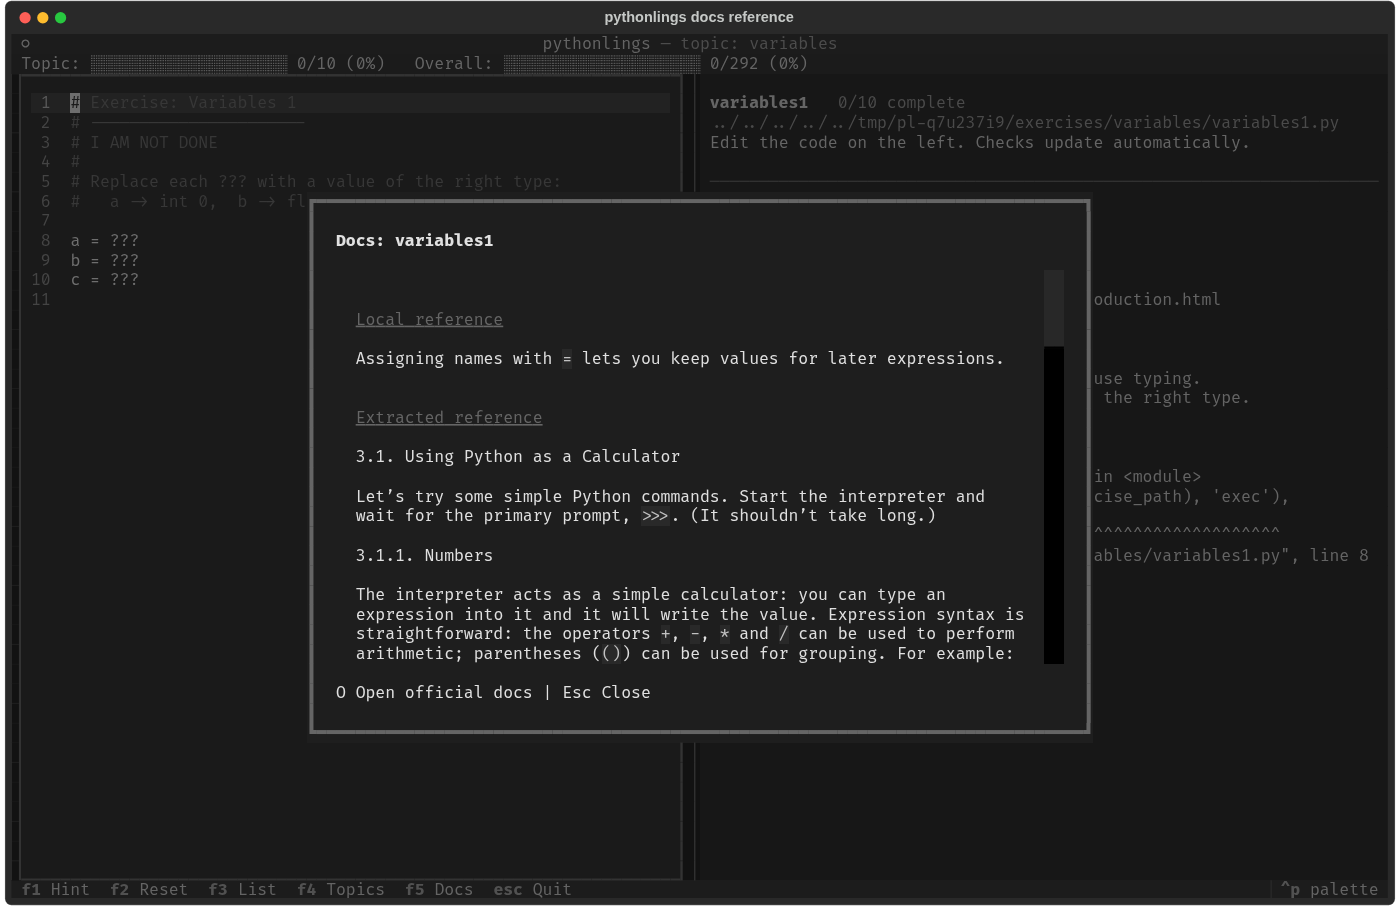Click '0/292 (0%)' overall count

[x=759, y=63]
